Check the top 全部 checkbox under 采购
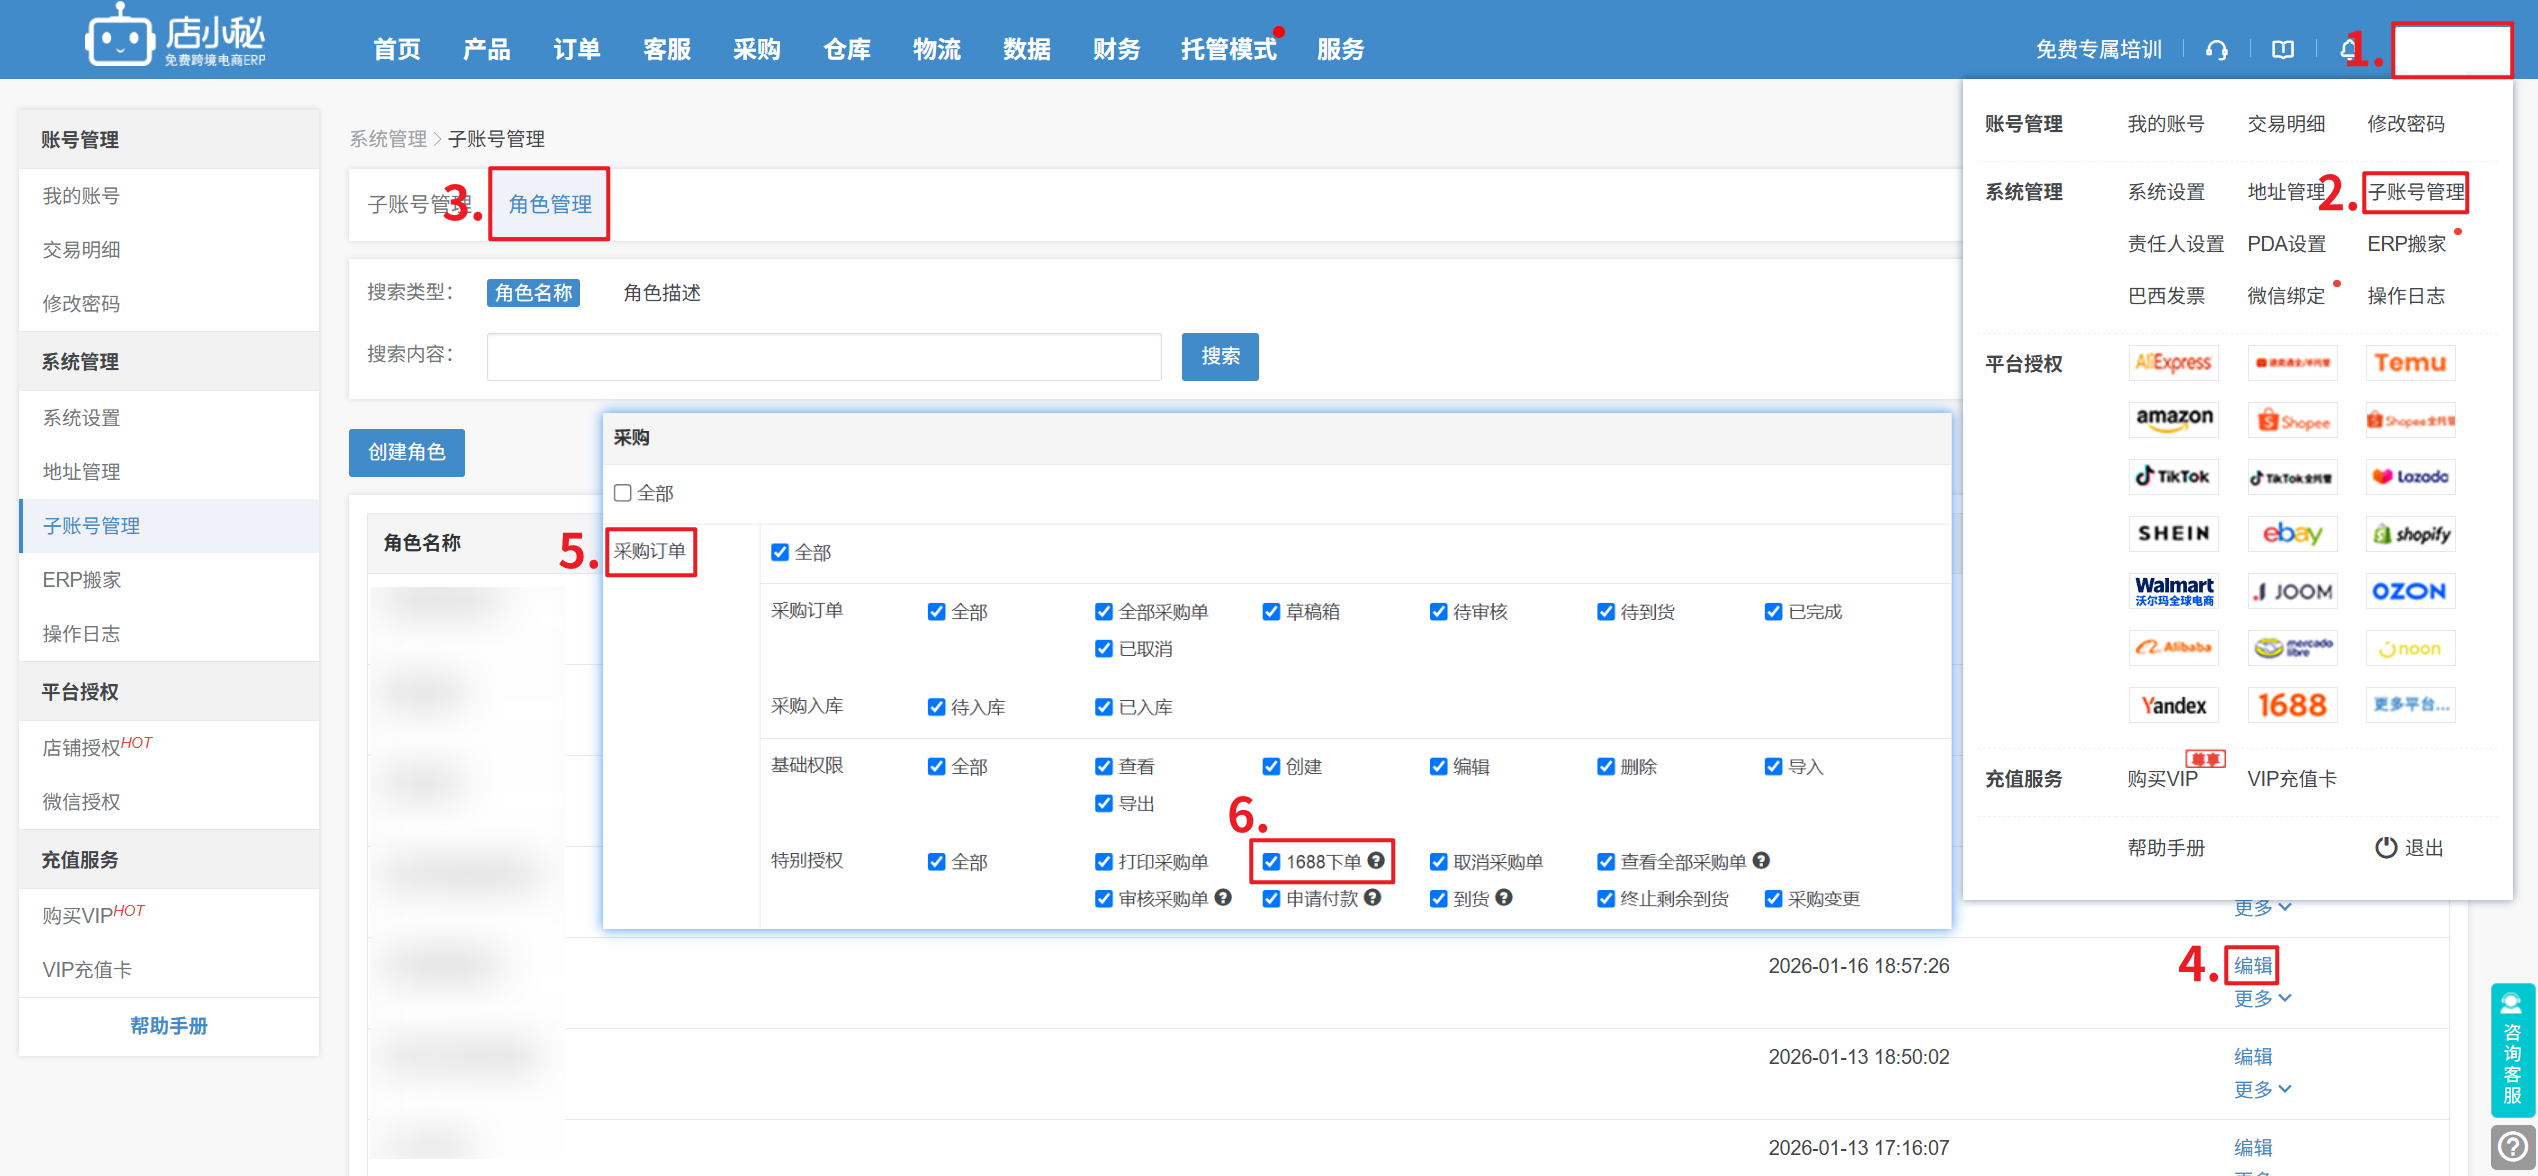Image resolution: width=2538 pixels, height=1176 pixels. click(x=623, y=493)
